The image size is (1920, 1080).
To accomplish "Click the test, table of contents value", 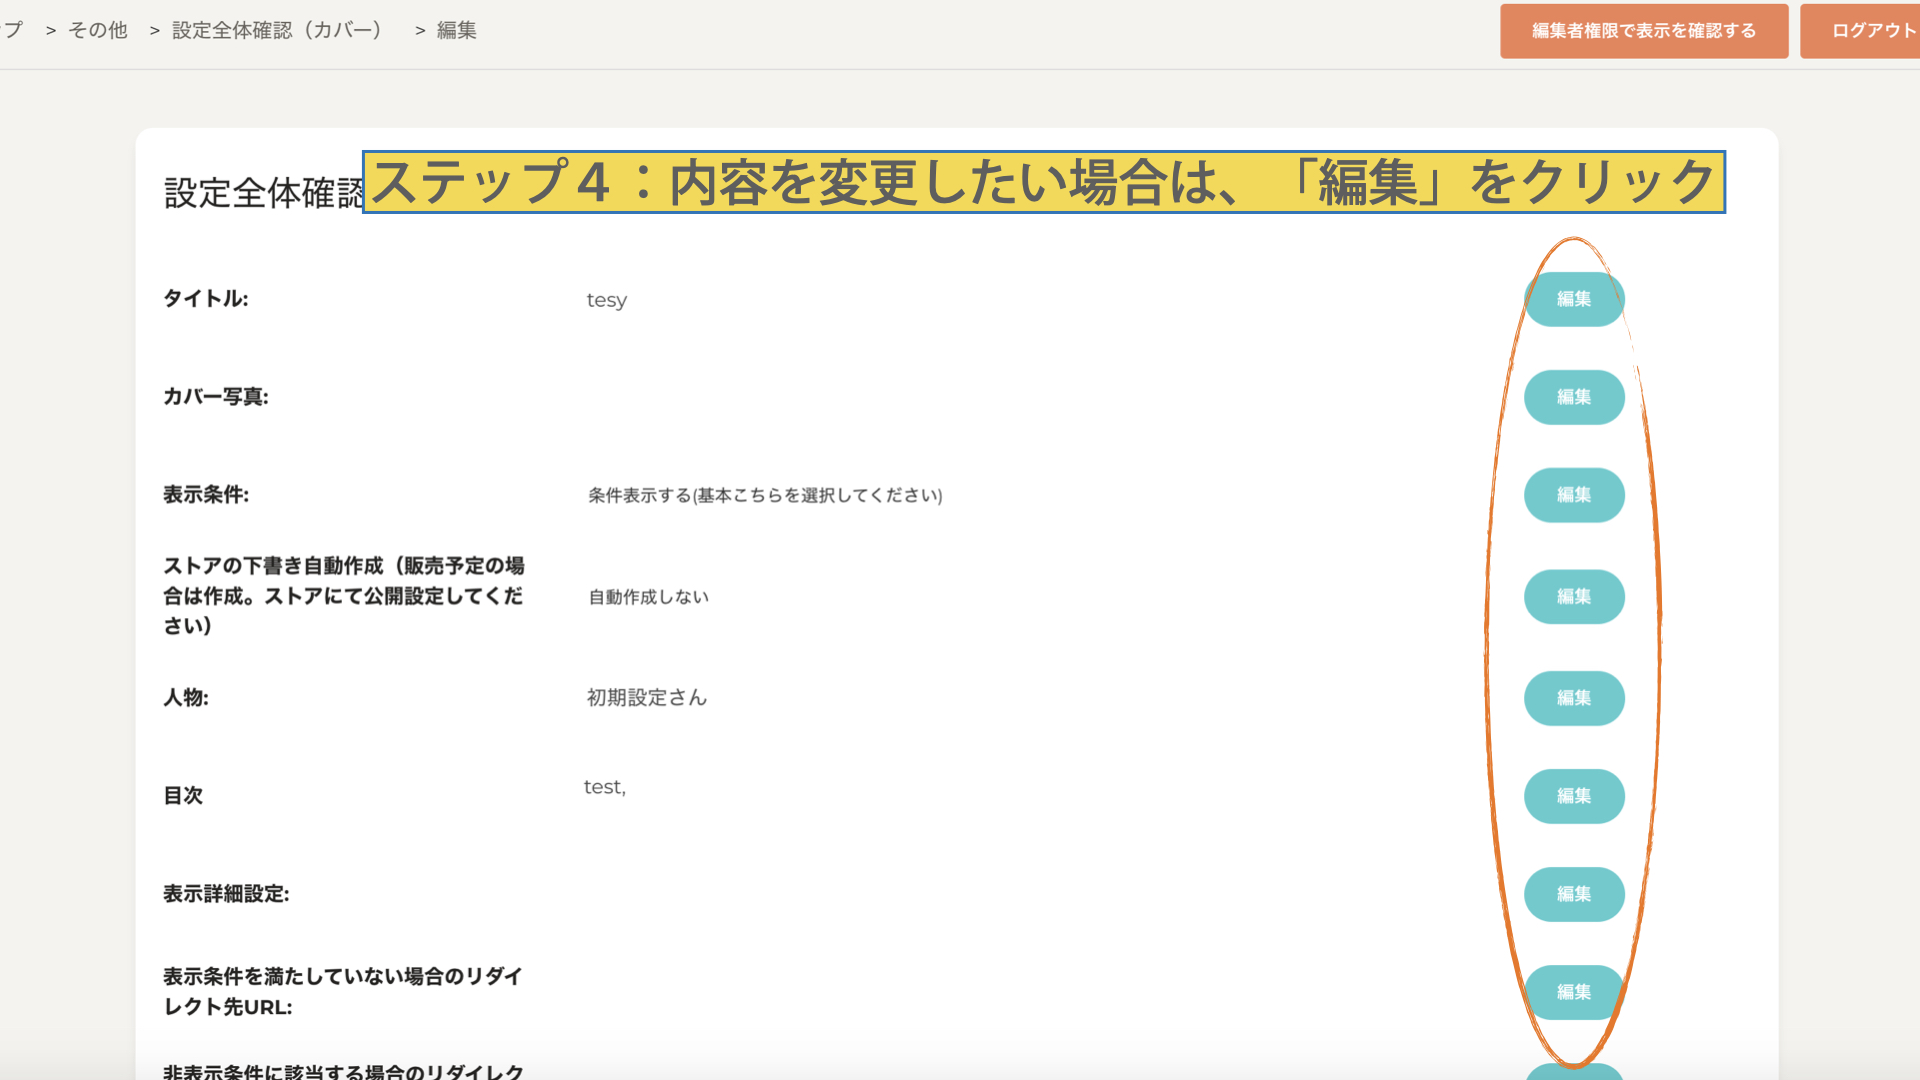I will coord(605,787).
